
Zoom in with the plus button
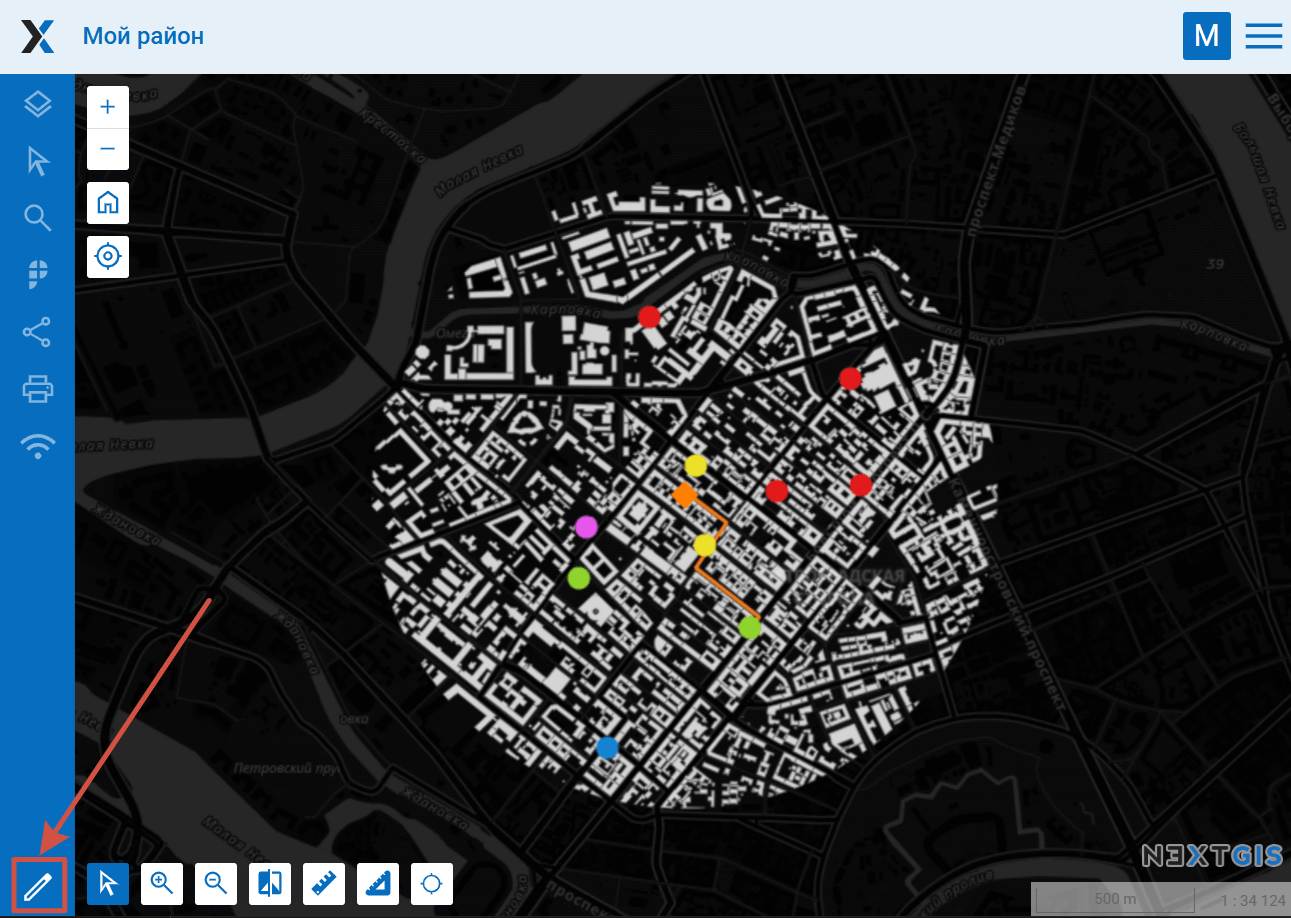point(108,107)
